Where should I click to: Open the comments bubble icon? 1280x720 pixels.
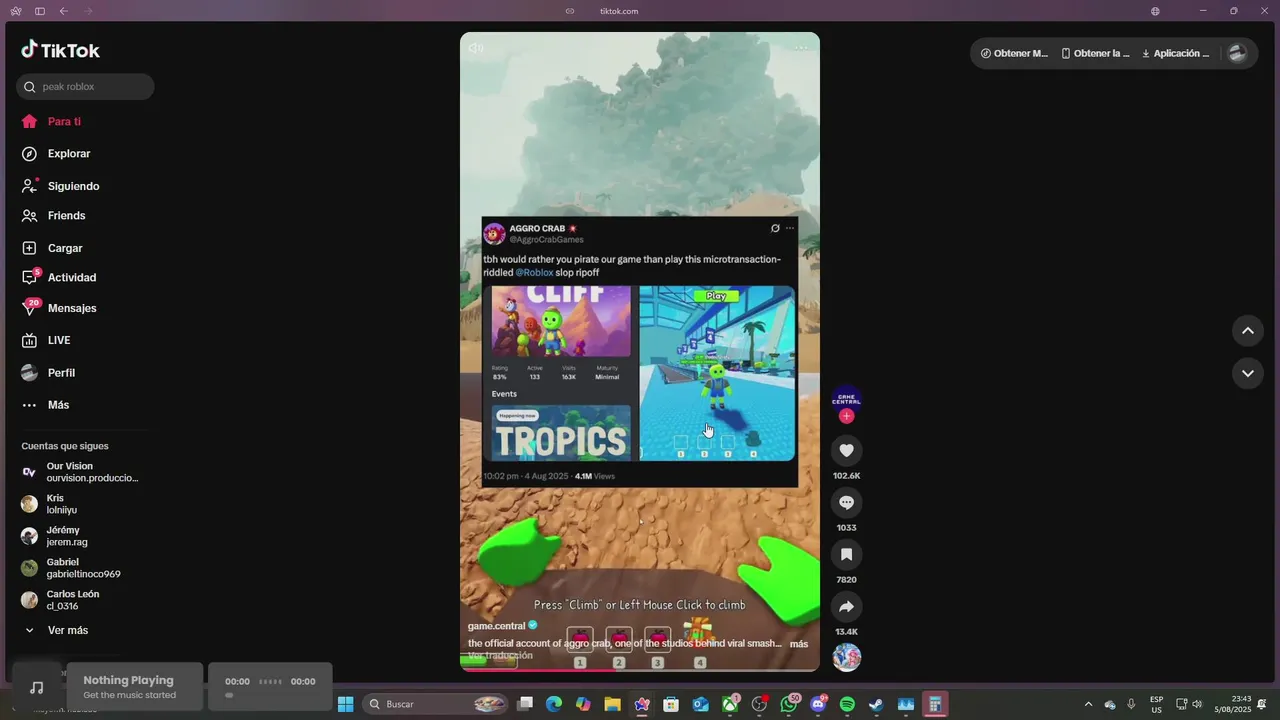pos(846,503)
